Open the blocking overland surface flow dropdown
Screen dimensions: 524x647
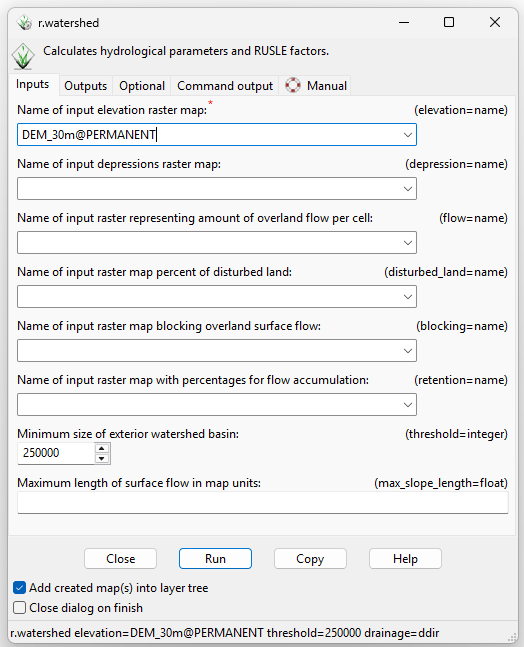coord(408,351)
